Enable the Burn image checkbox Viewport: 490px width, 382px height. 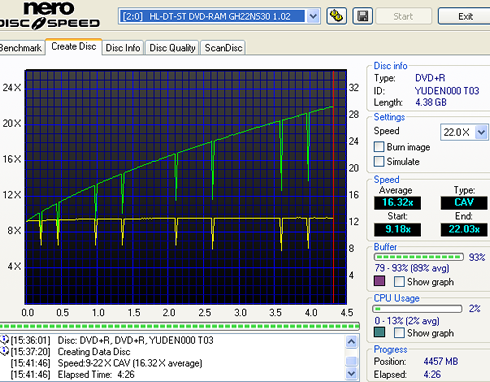point(379,147)
